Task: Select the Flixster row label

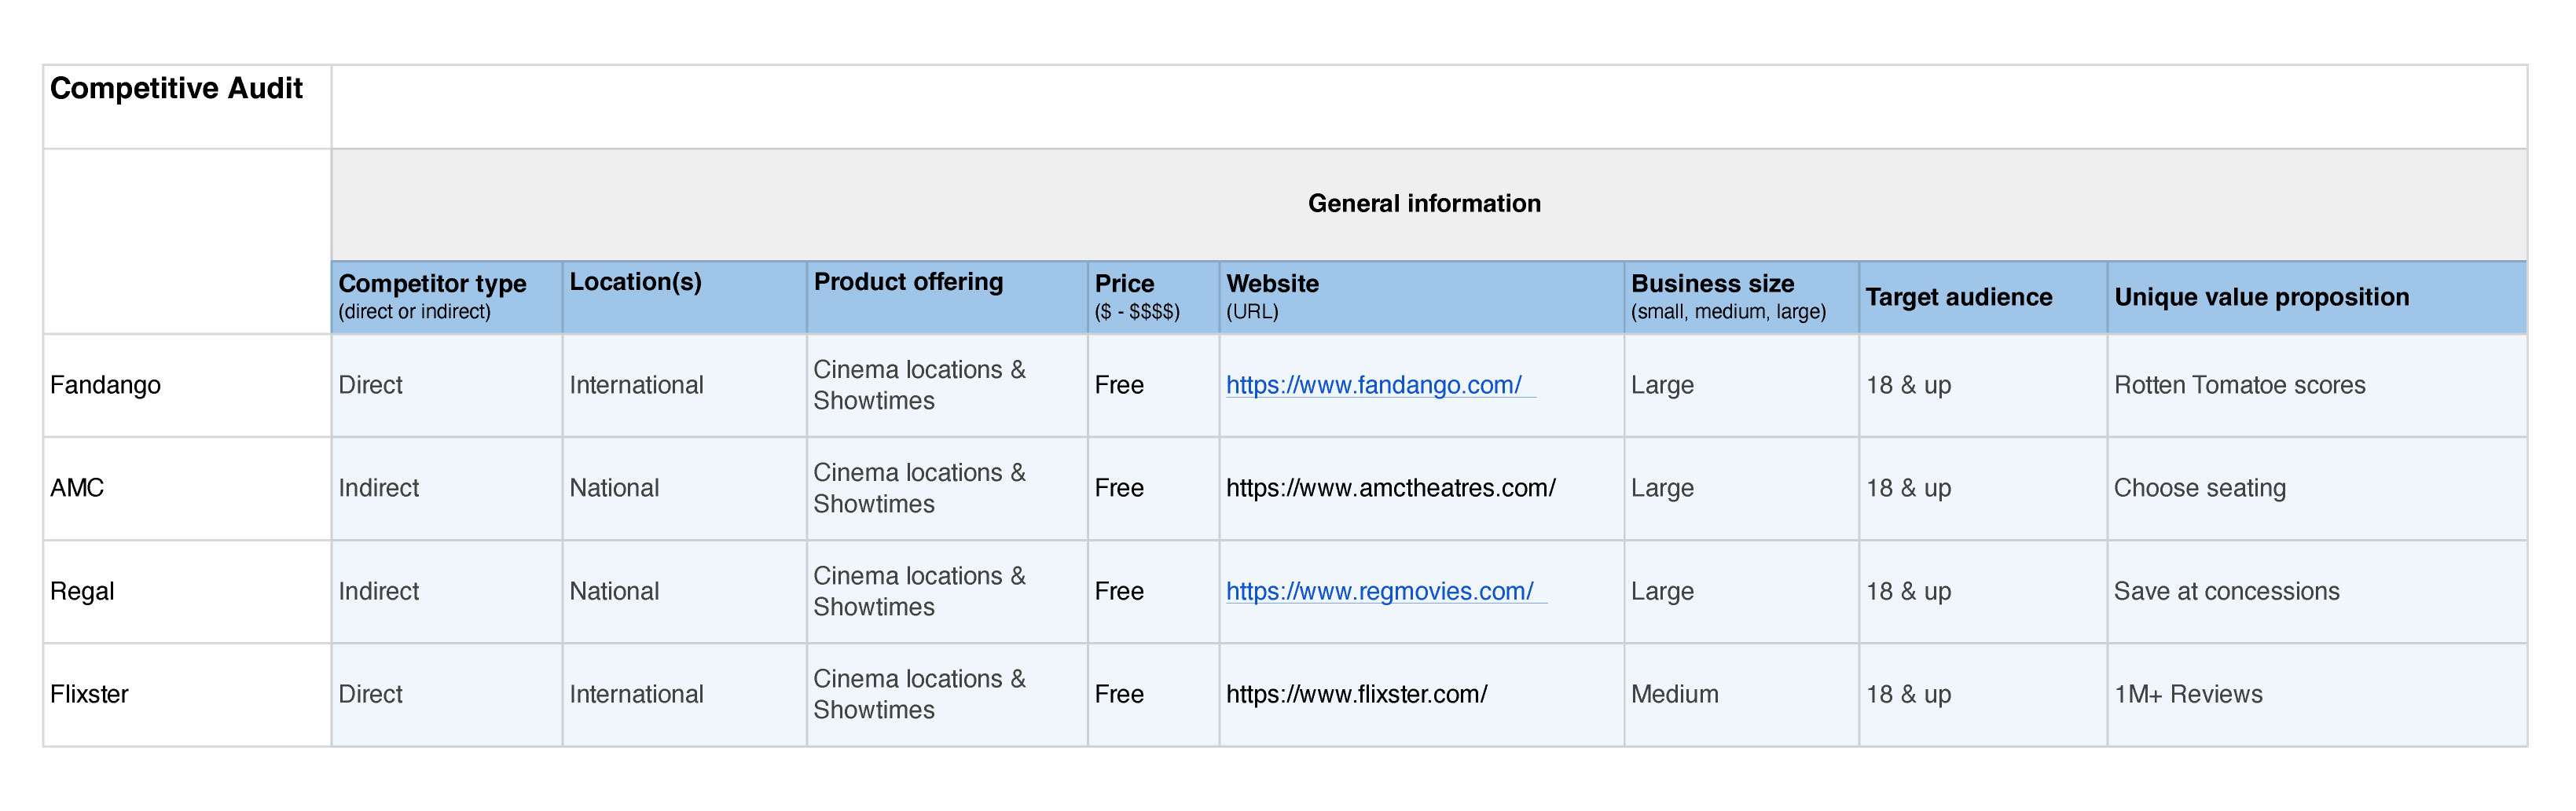Action: [x=89, y=694]
